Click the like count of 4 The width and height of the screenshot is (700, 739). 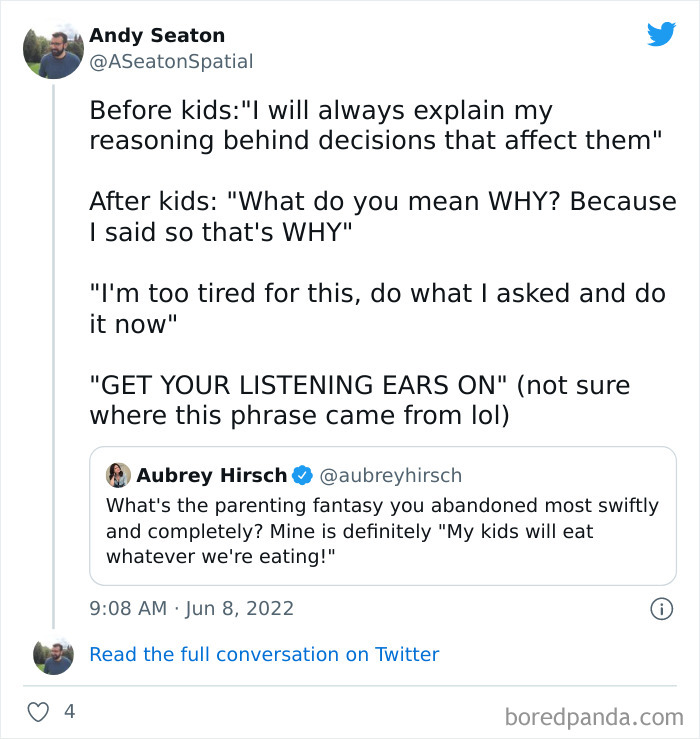(69, 712)
